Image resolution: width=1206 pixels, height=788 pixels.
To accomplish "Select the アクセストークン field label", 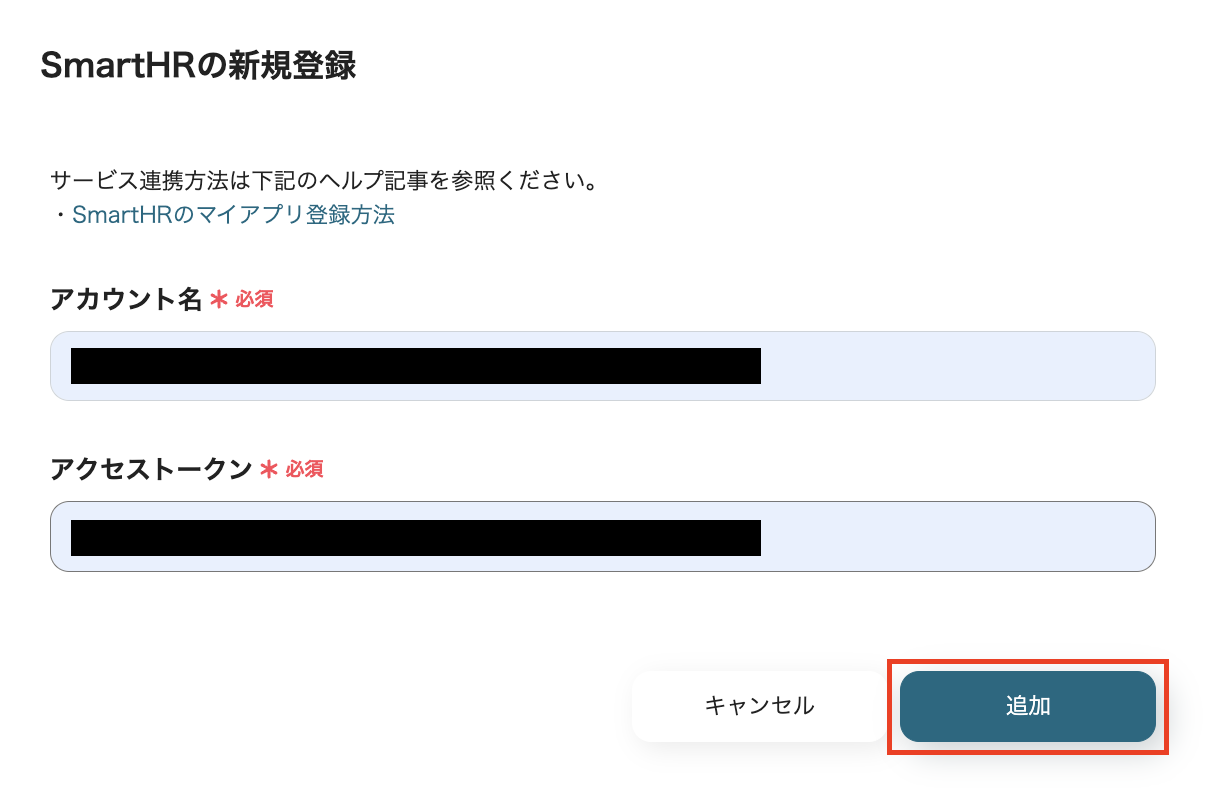I will pyautogui.click(x=149, y=469).
